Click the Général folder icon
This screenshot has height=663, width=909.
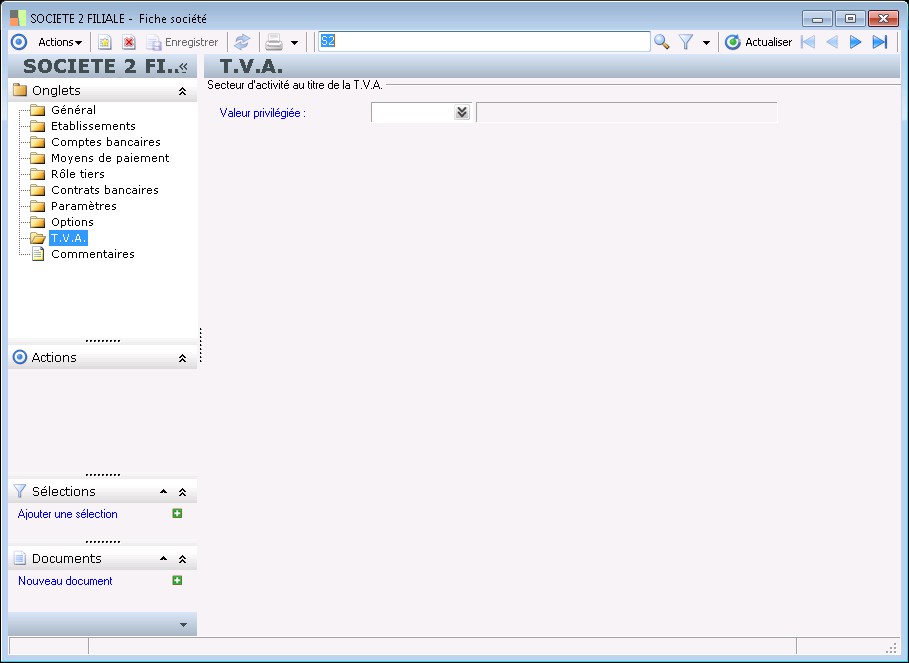coord(38,110)
